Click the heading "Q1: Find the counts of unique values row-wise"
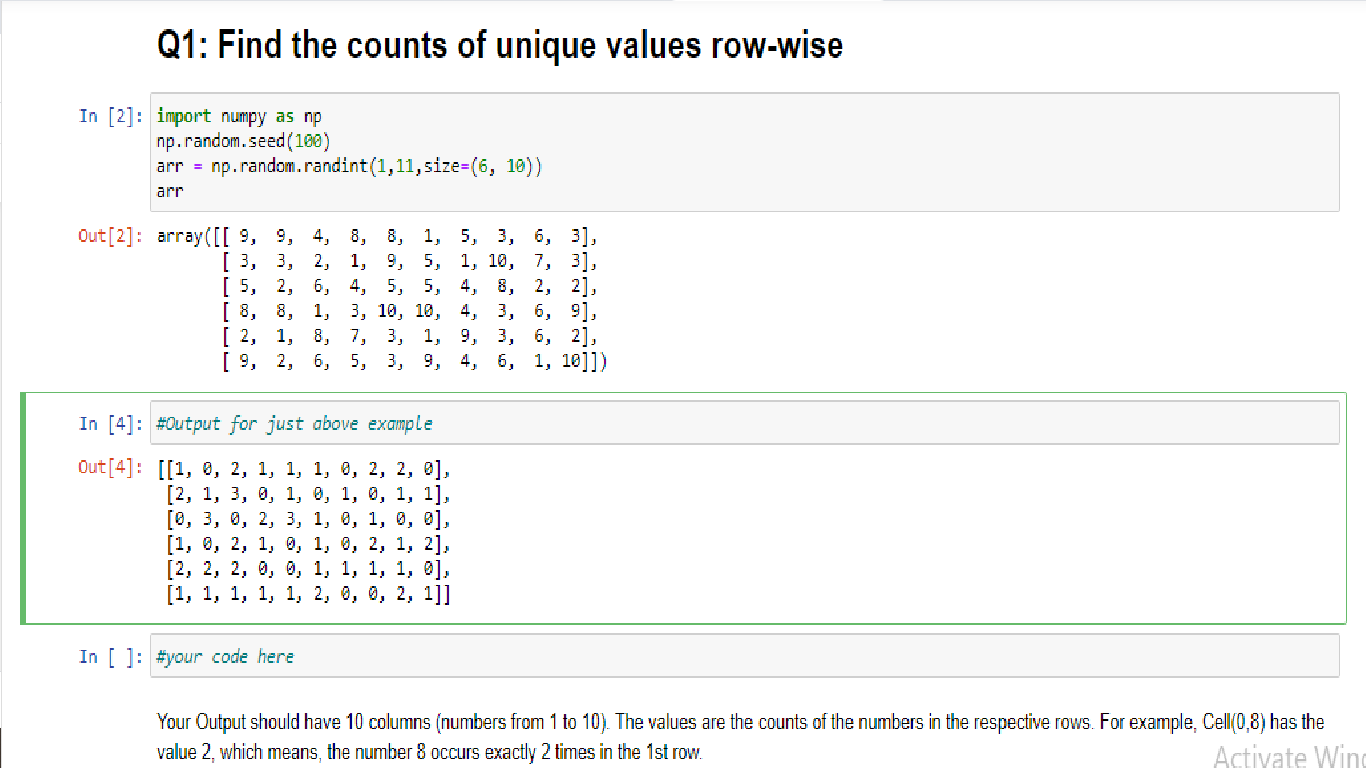Image resolution: width=1366 pixels, height=768 pixels. click(500, 45)
